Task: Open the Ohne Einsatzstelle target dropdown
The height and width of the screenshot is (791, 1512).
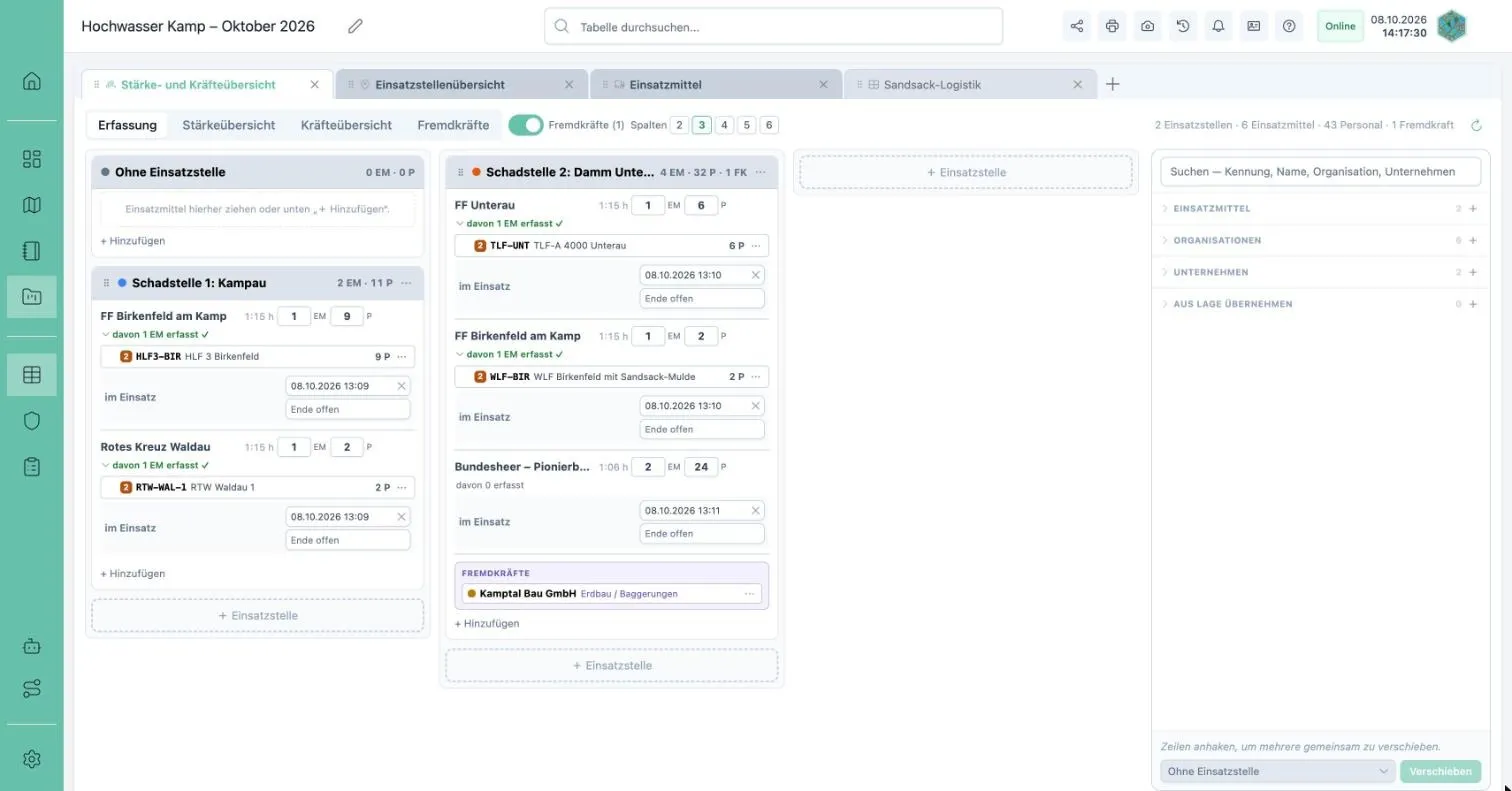Action: click(1278, 771)
